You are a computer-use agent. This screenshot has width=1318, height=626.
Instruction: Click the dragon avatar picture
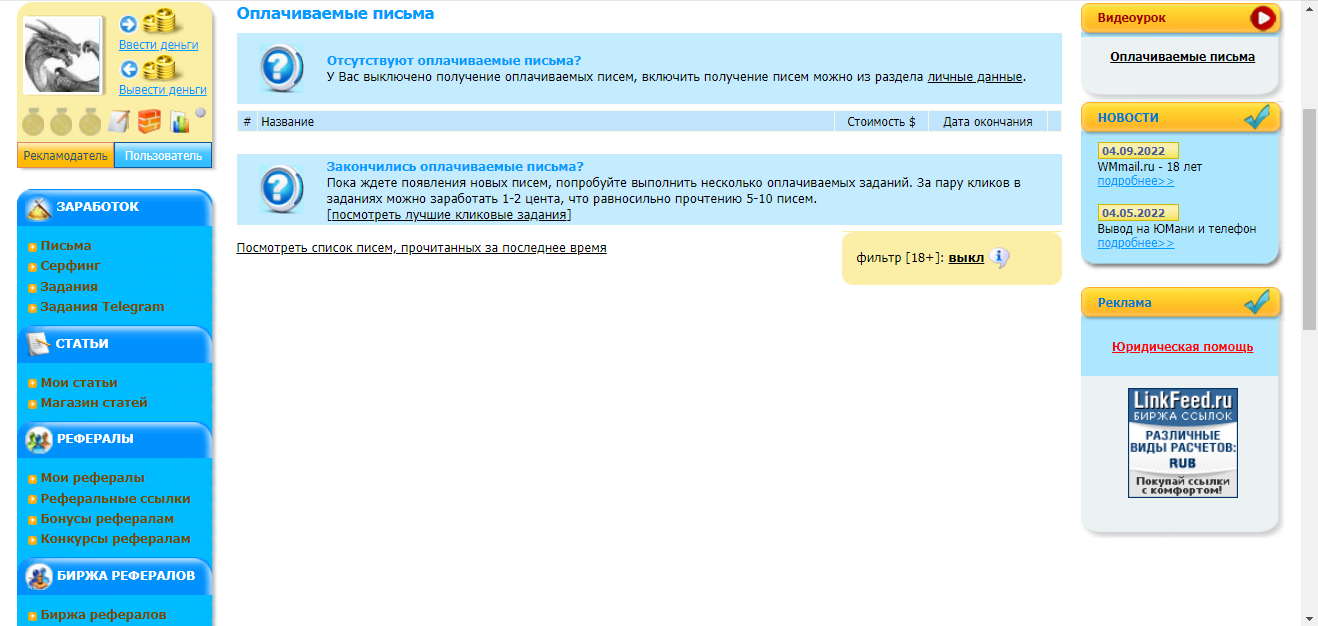click(x=63, y=56)
